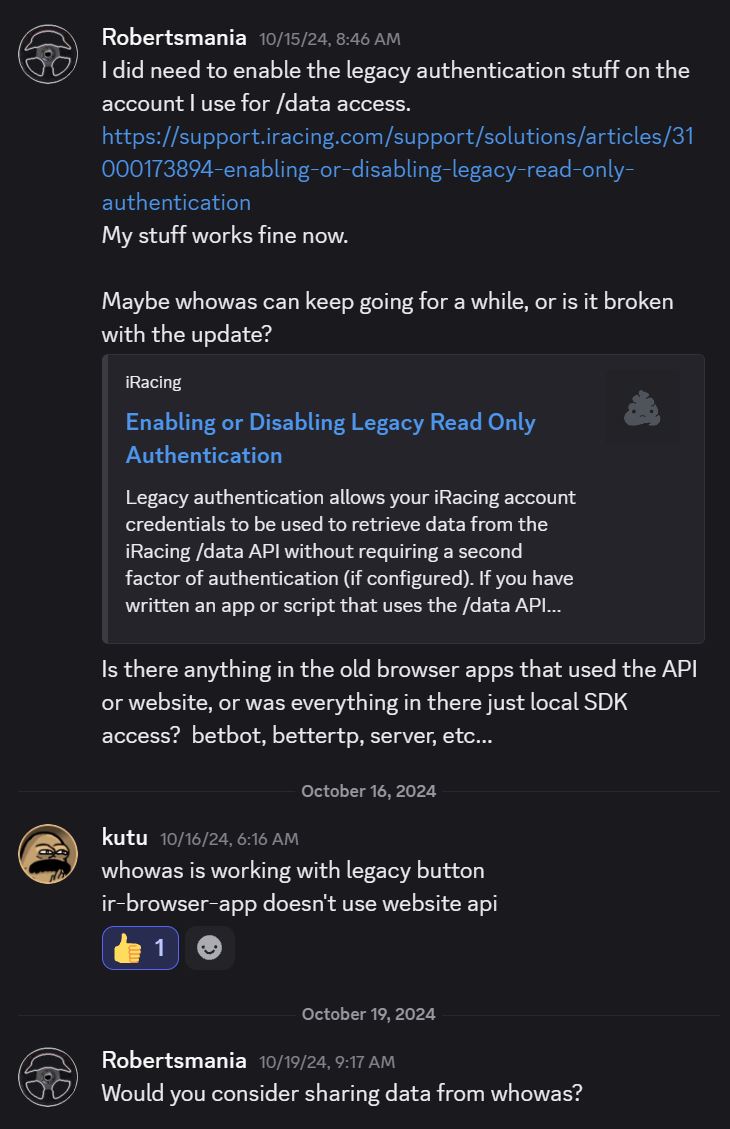Click the embed thumbnail icon in iRacing preview
730x1129 pixels.
[642, 408]
